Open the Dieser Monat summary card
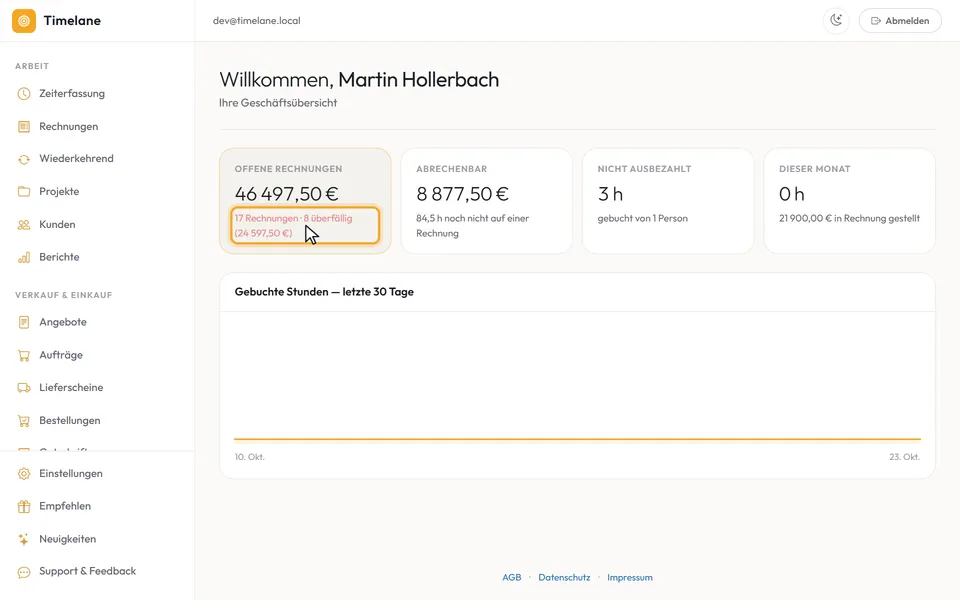The image size is (960, 600). click(850, 201)
